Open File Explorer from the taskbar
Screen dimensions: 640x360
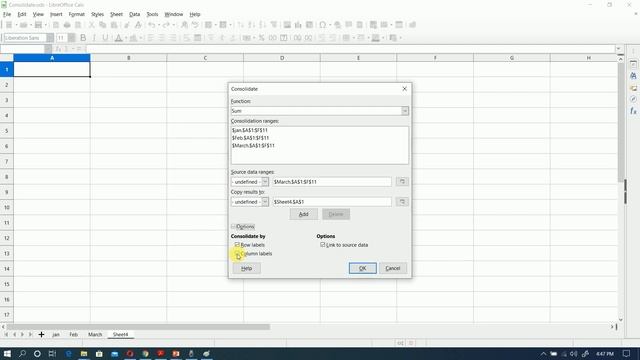tap(84, 353)
